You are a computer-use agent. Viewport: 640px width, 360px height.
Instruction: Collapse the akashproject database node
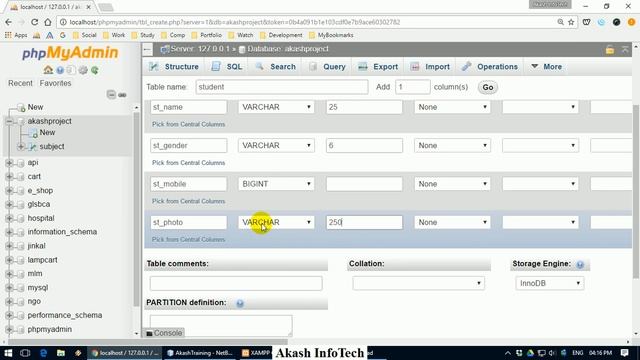coord(9,121)
